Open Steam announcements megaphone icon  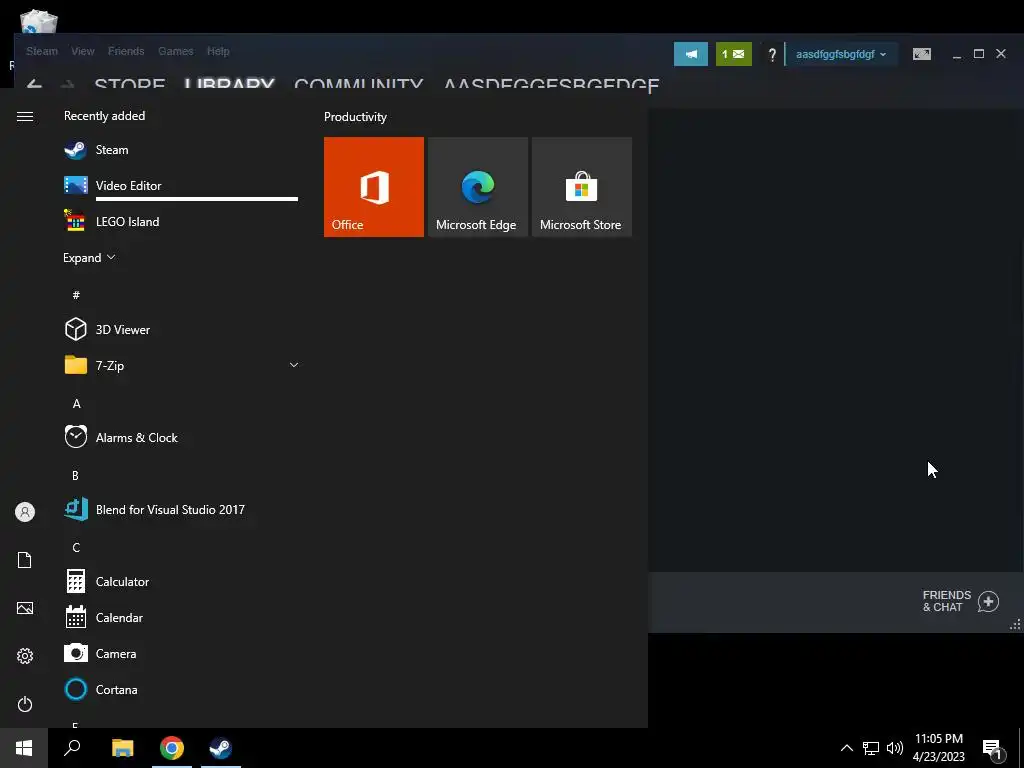click(x=691, y=54)
